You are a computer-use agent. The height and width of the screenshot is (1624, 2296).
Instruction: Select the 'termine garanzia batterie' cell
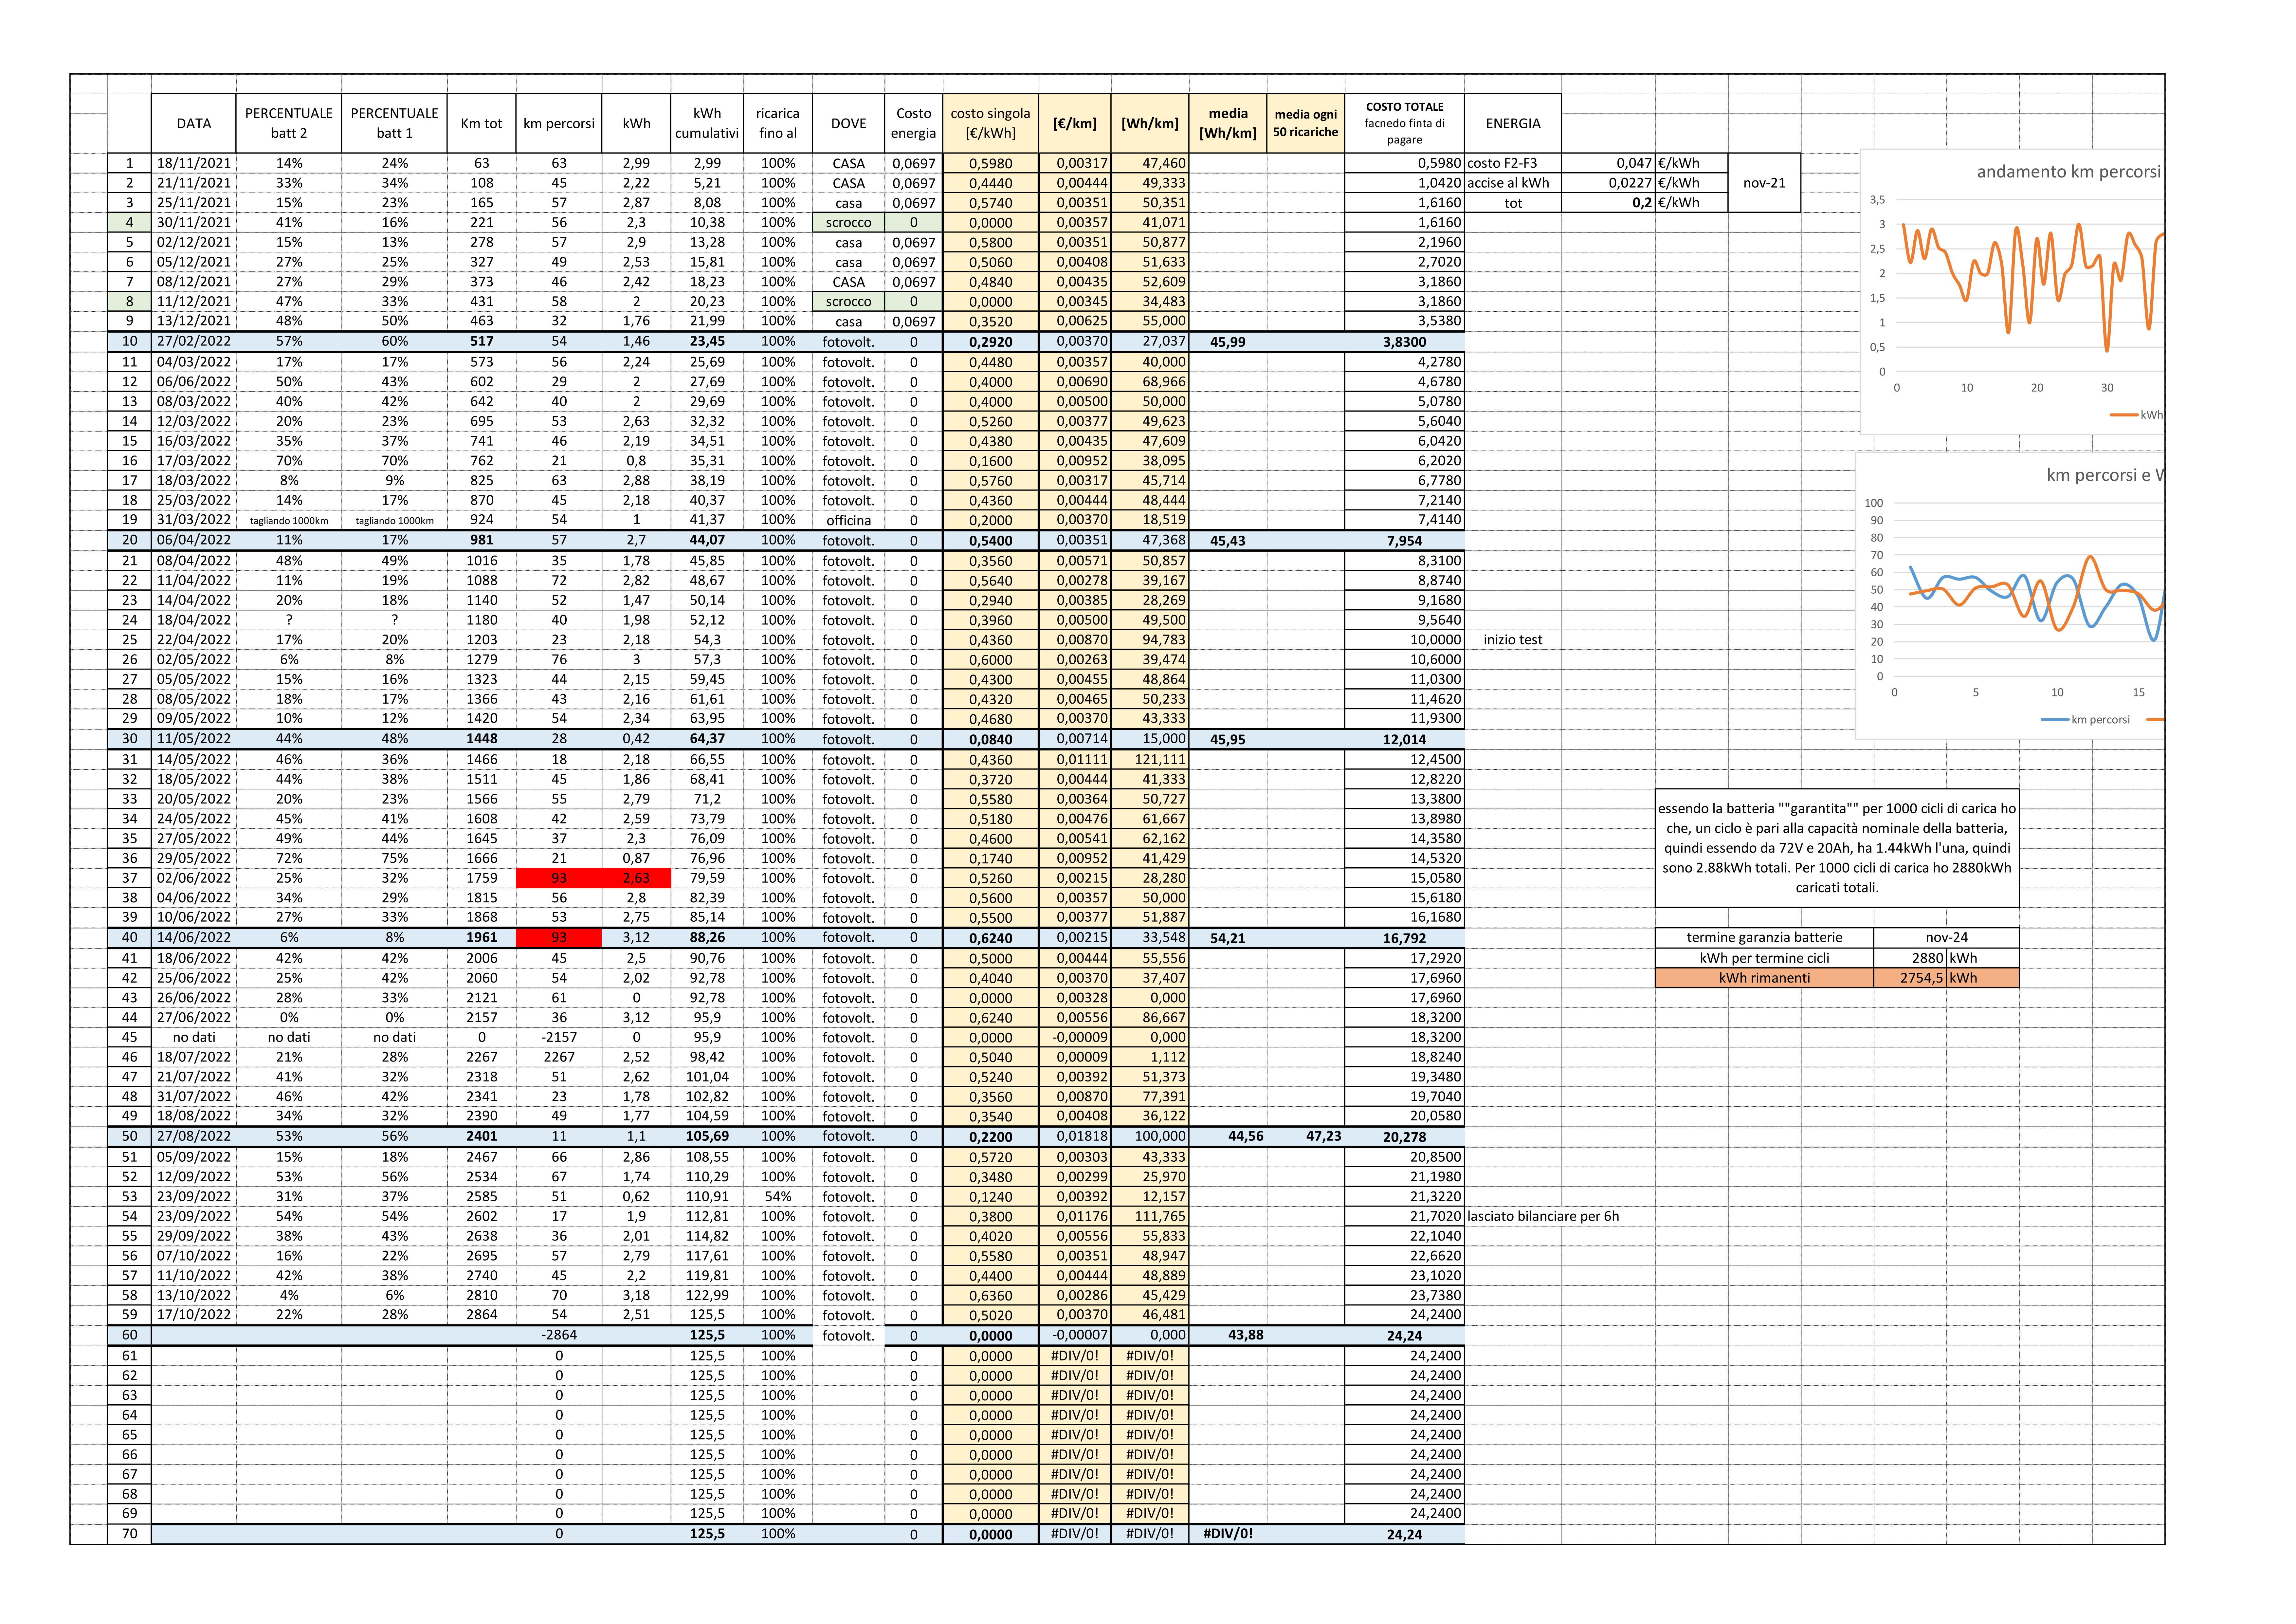pyautogui.click(x=1764, y=938)
